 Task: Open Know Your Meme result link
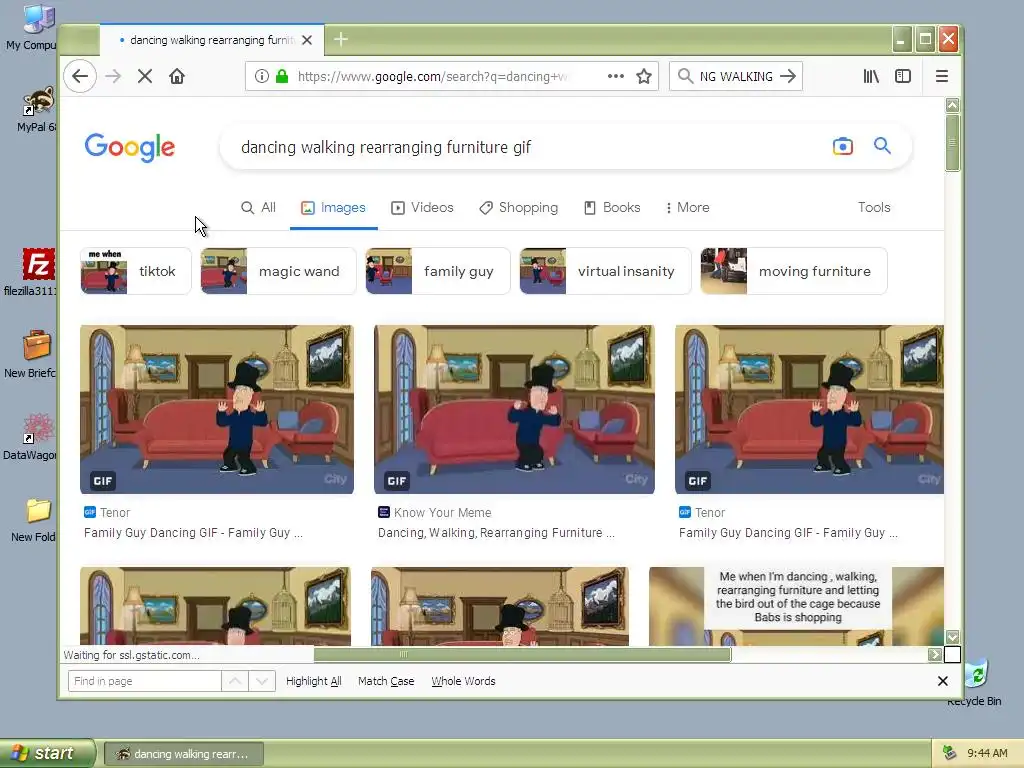pyautogui.click(x=496, y=533)
